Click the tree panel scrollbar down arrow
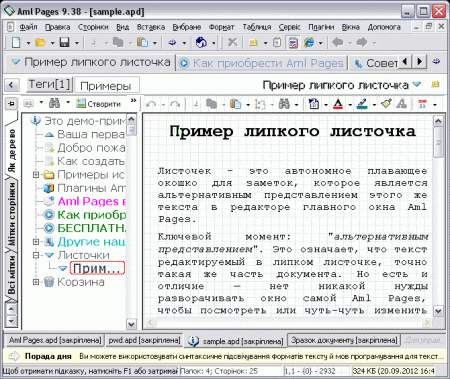The width and height of the screenshot is (450, 379). (131, 324)
